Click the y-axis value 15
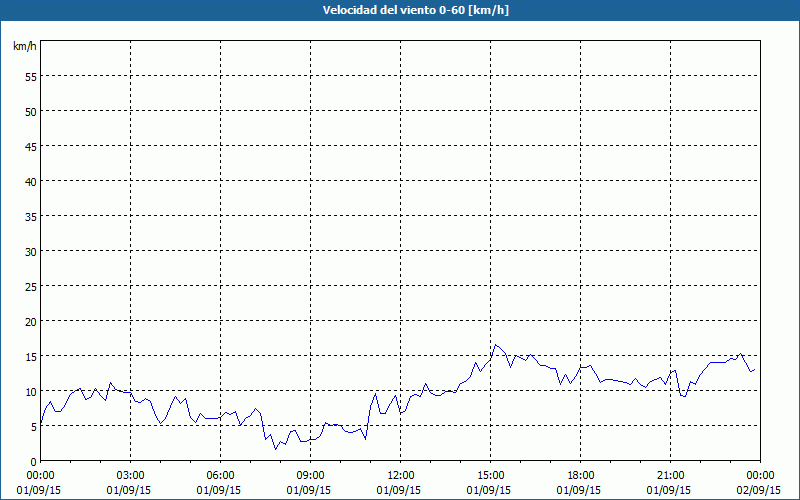The height and width of the screenshot is (500, 800). (31, 356)
